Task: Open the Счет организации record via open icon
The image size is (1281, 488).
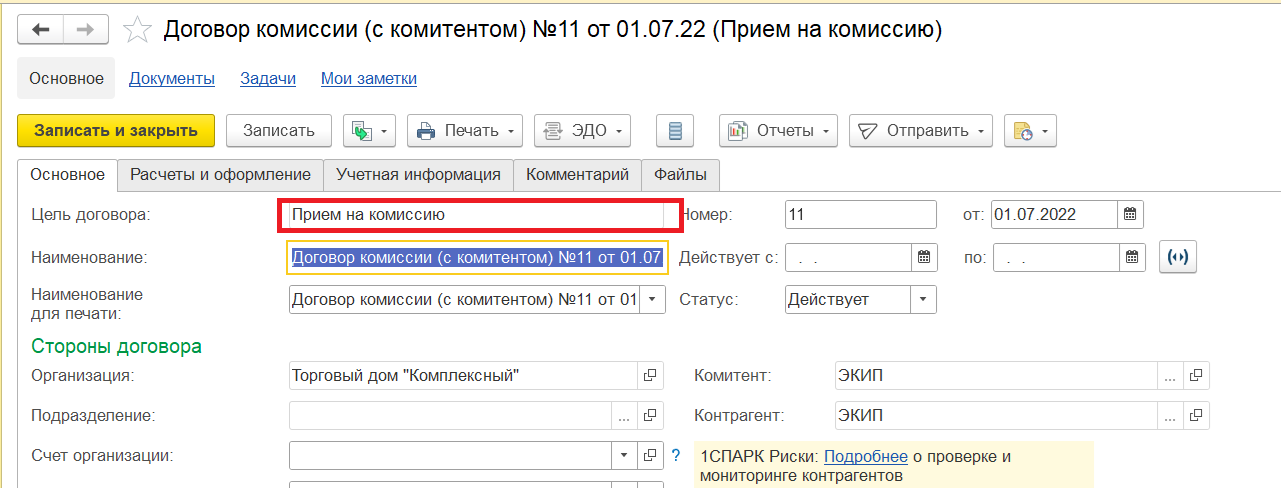Action: pyautogui.click(x=651, y=455)
